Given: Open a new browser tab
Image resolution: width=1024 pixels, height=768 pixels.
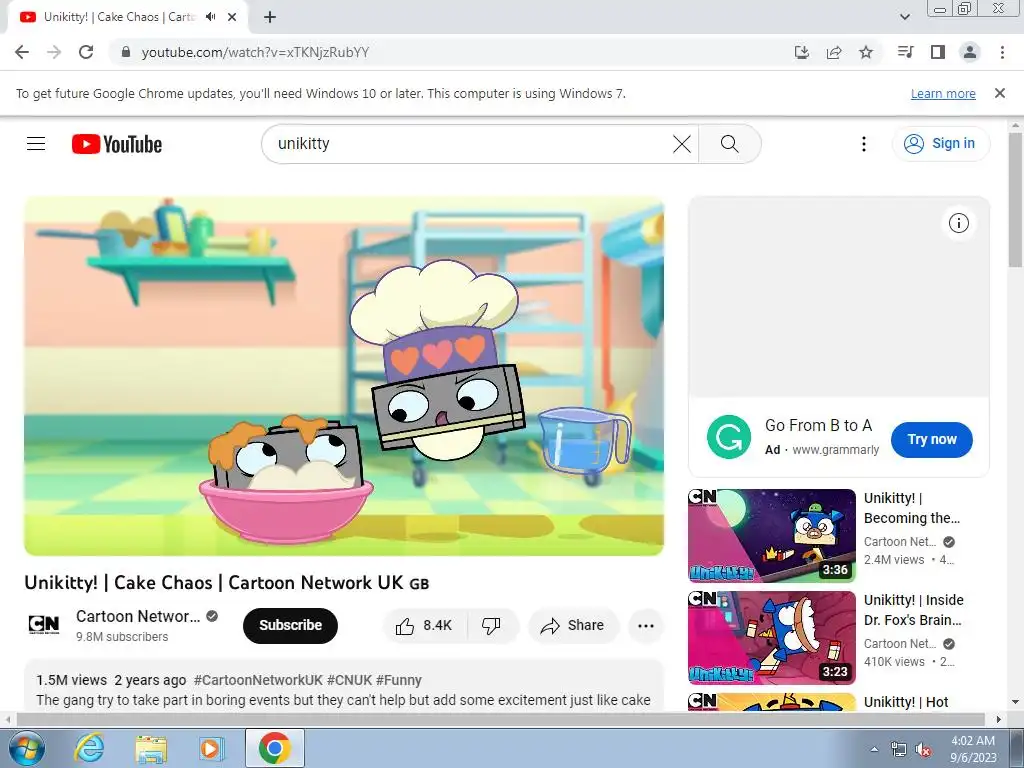Looking at the screenshot, I should (x=270, y=17).
